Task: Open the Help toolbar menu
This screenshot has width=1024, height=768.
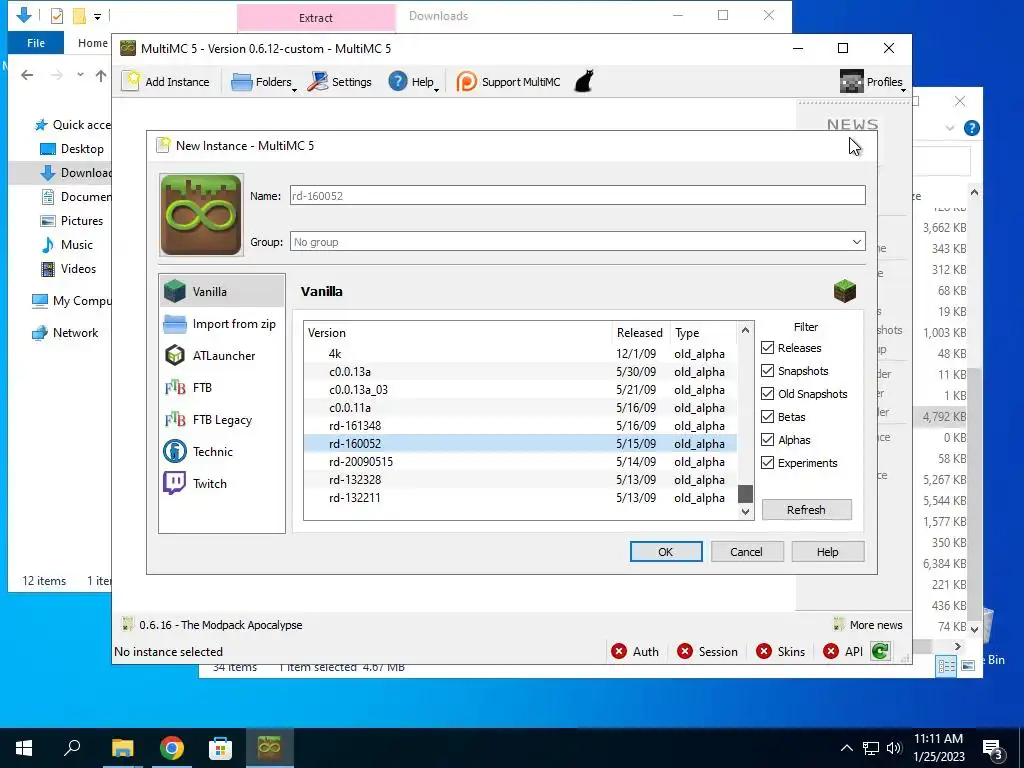Action: coord(413,82)
